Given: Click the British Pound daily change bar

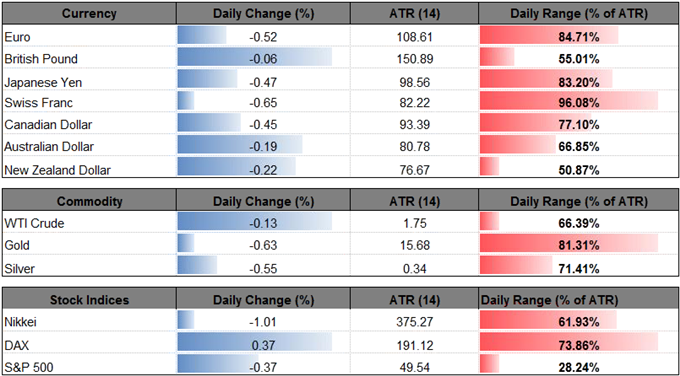Looking at the screenshot, I should pos(255,59).
